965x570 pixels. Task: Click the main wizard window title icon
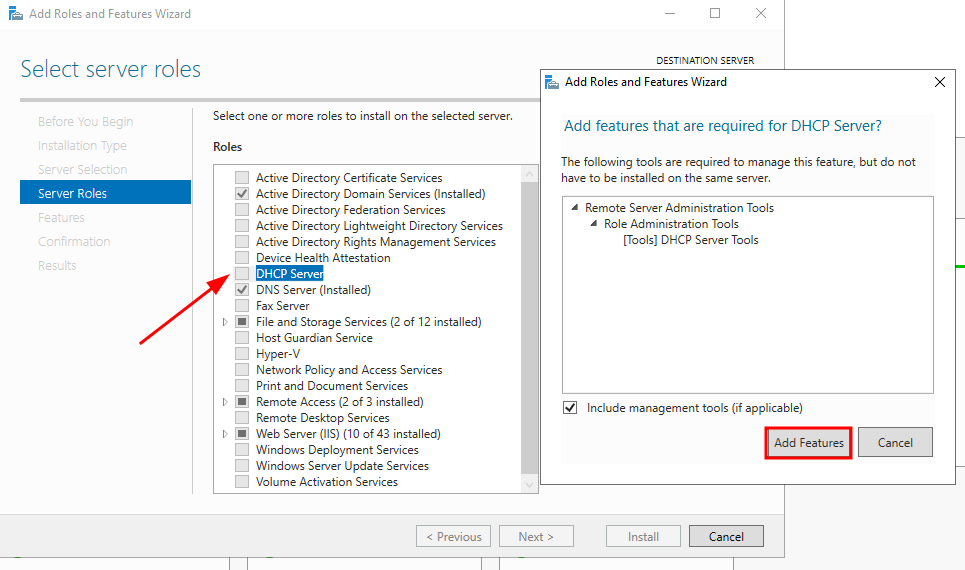tap(14, 14)
